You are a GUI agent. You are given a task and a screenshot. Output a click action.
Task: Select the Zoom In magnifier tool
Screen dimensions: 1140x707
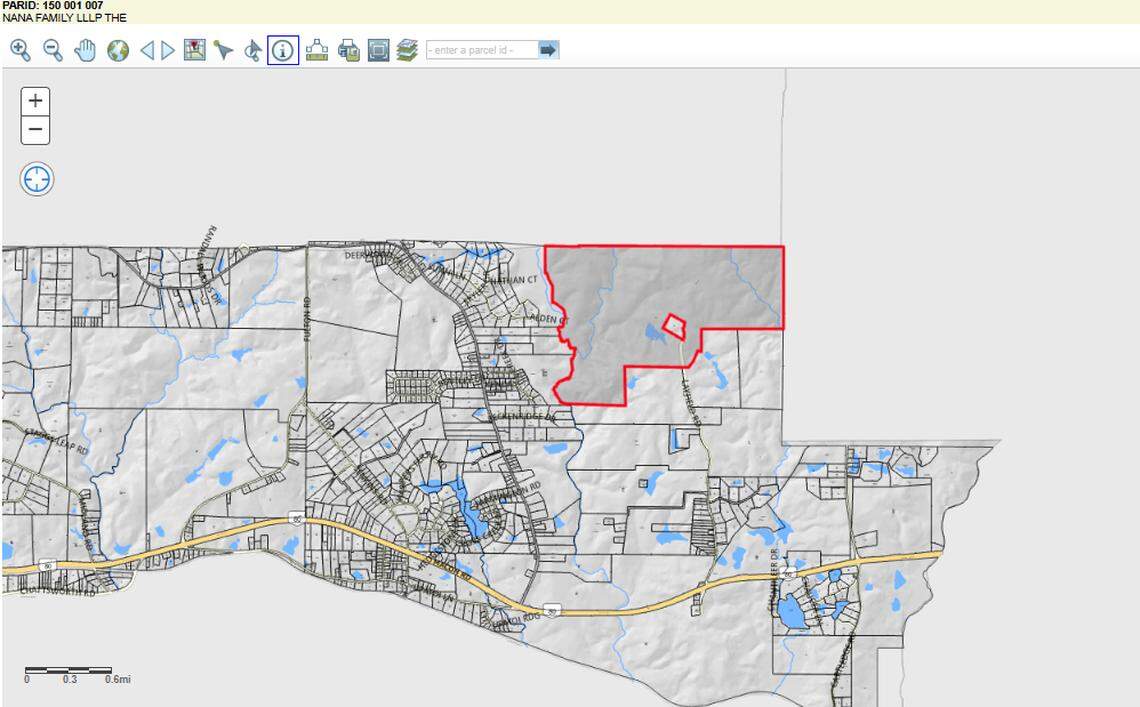(22, 49)
